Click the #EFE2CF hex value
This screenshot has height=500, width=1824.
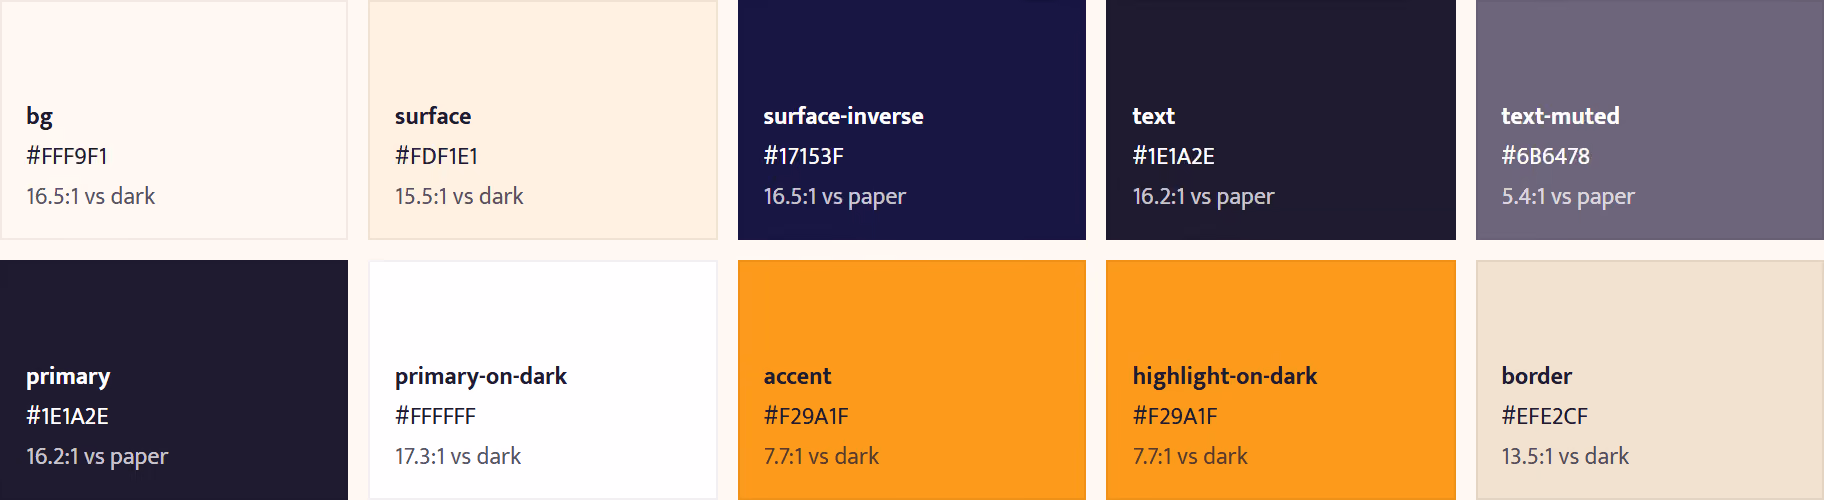[1544, 416]
